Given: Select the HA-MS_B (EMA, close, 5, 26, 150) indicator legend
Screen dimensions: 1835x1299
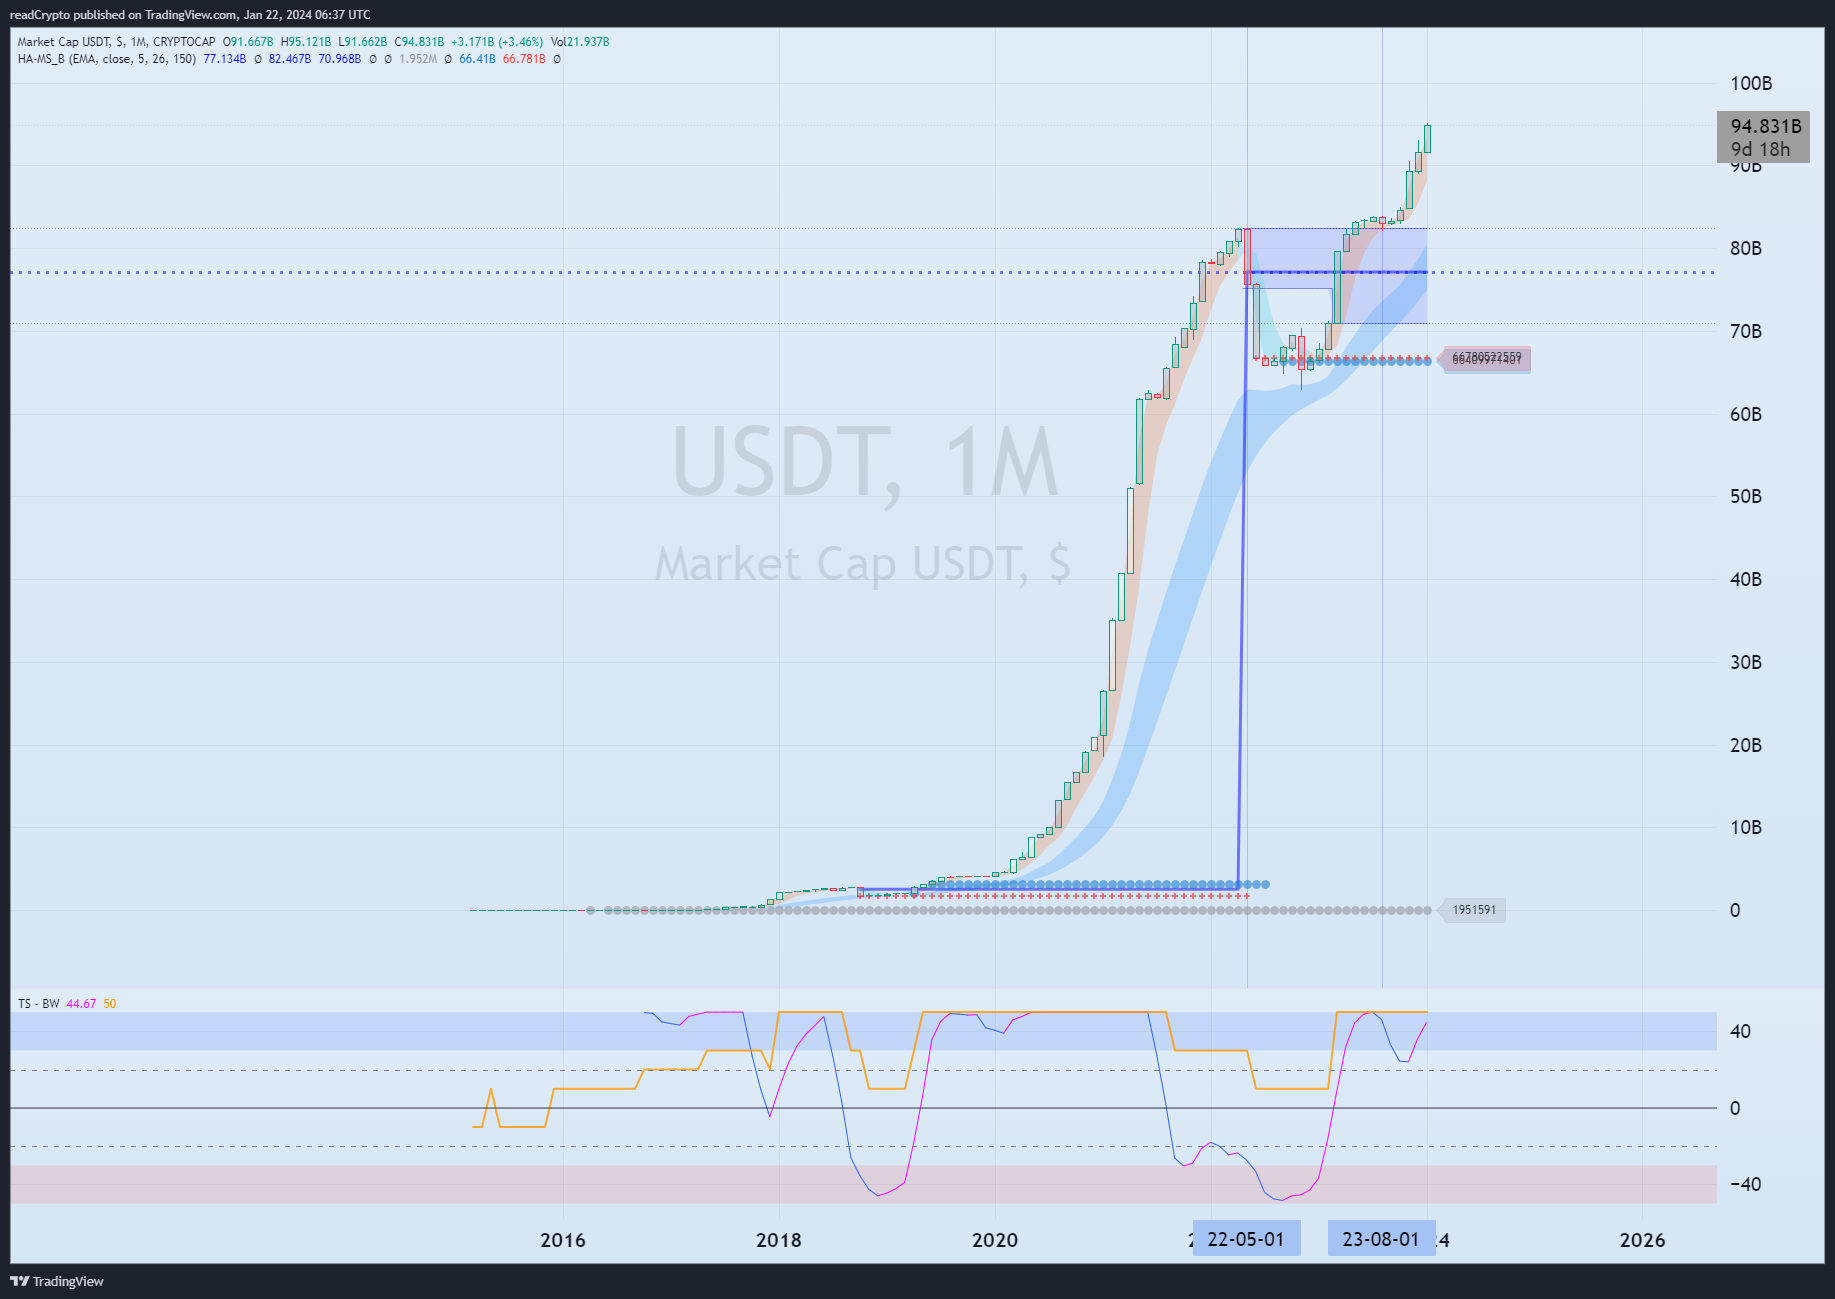Looking at the screenshot, I should [107, 59].
